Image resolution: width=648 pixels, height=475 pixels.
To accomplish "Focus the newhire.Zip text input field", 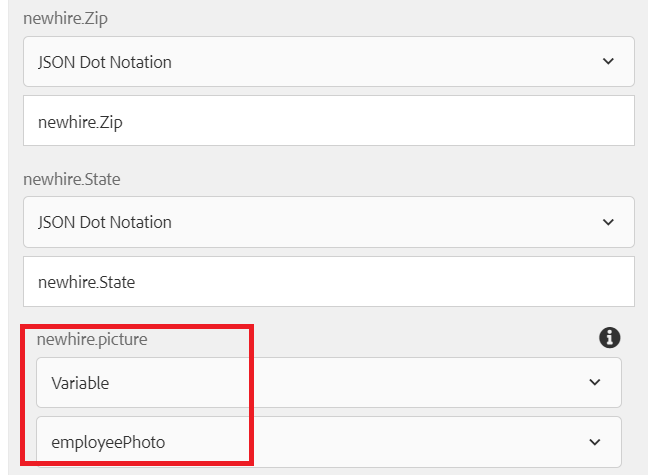I will [329, 121].
